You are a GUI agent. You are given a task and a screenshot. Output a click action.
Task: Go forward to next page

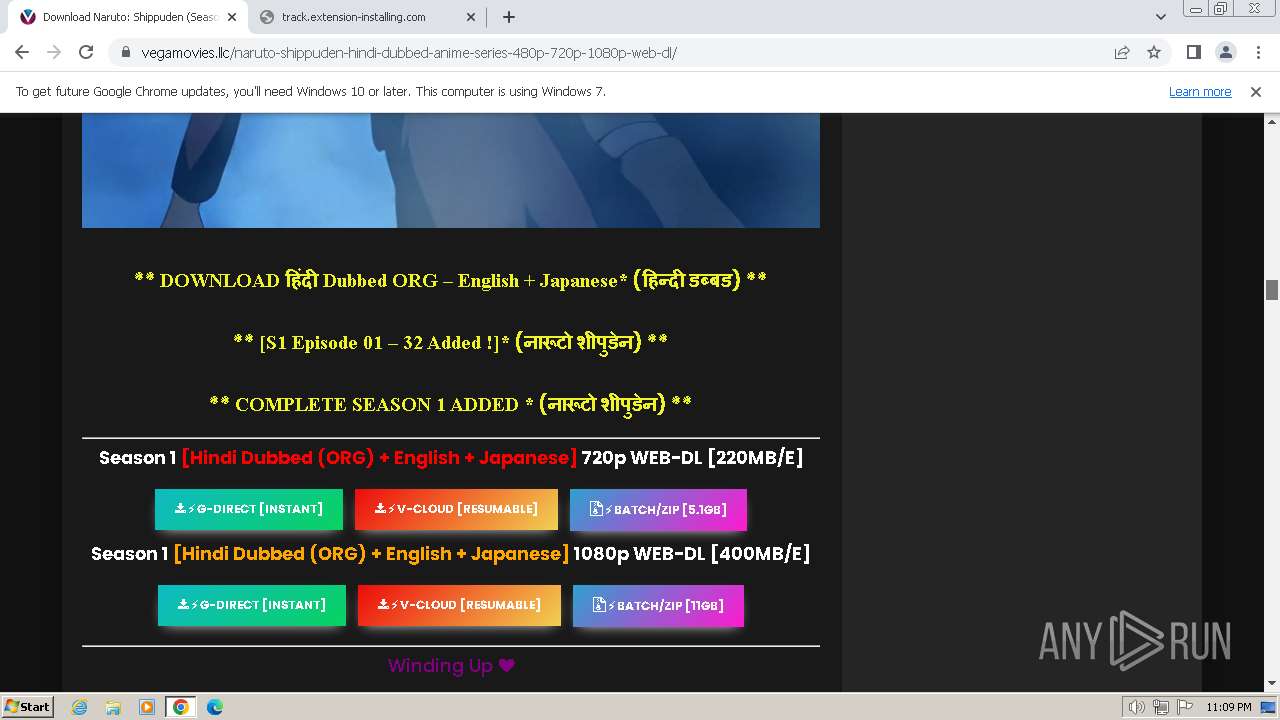click(54, 52)
